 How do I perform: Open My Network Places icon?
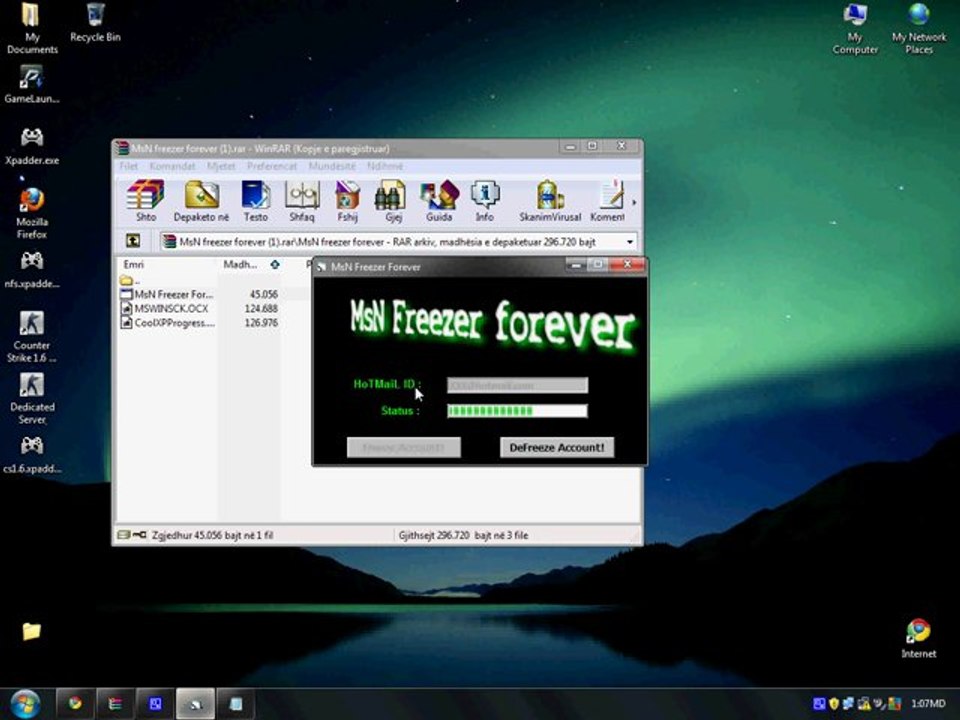[x=918, y=28]
